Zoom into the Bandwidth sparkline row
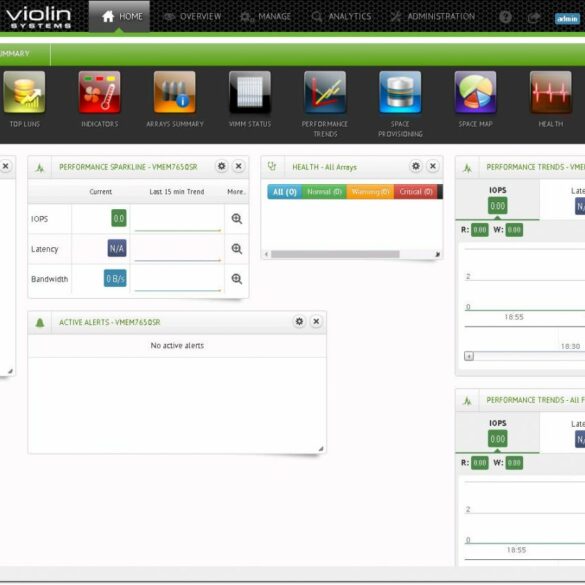 237,279
